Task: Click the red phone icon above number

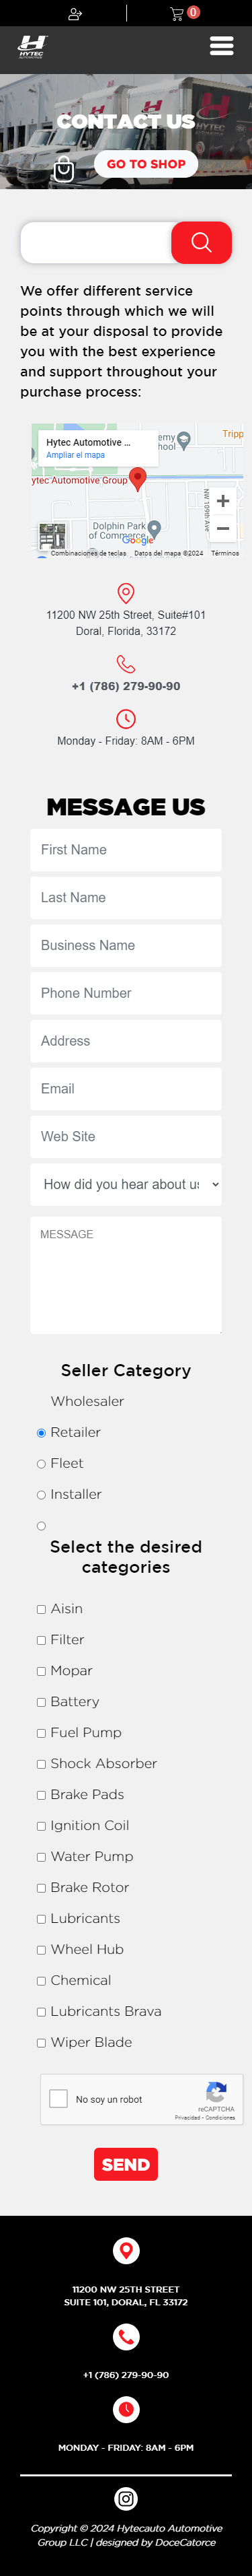Action: [126, 664]
